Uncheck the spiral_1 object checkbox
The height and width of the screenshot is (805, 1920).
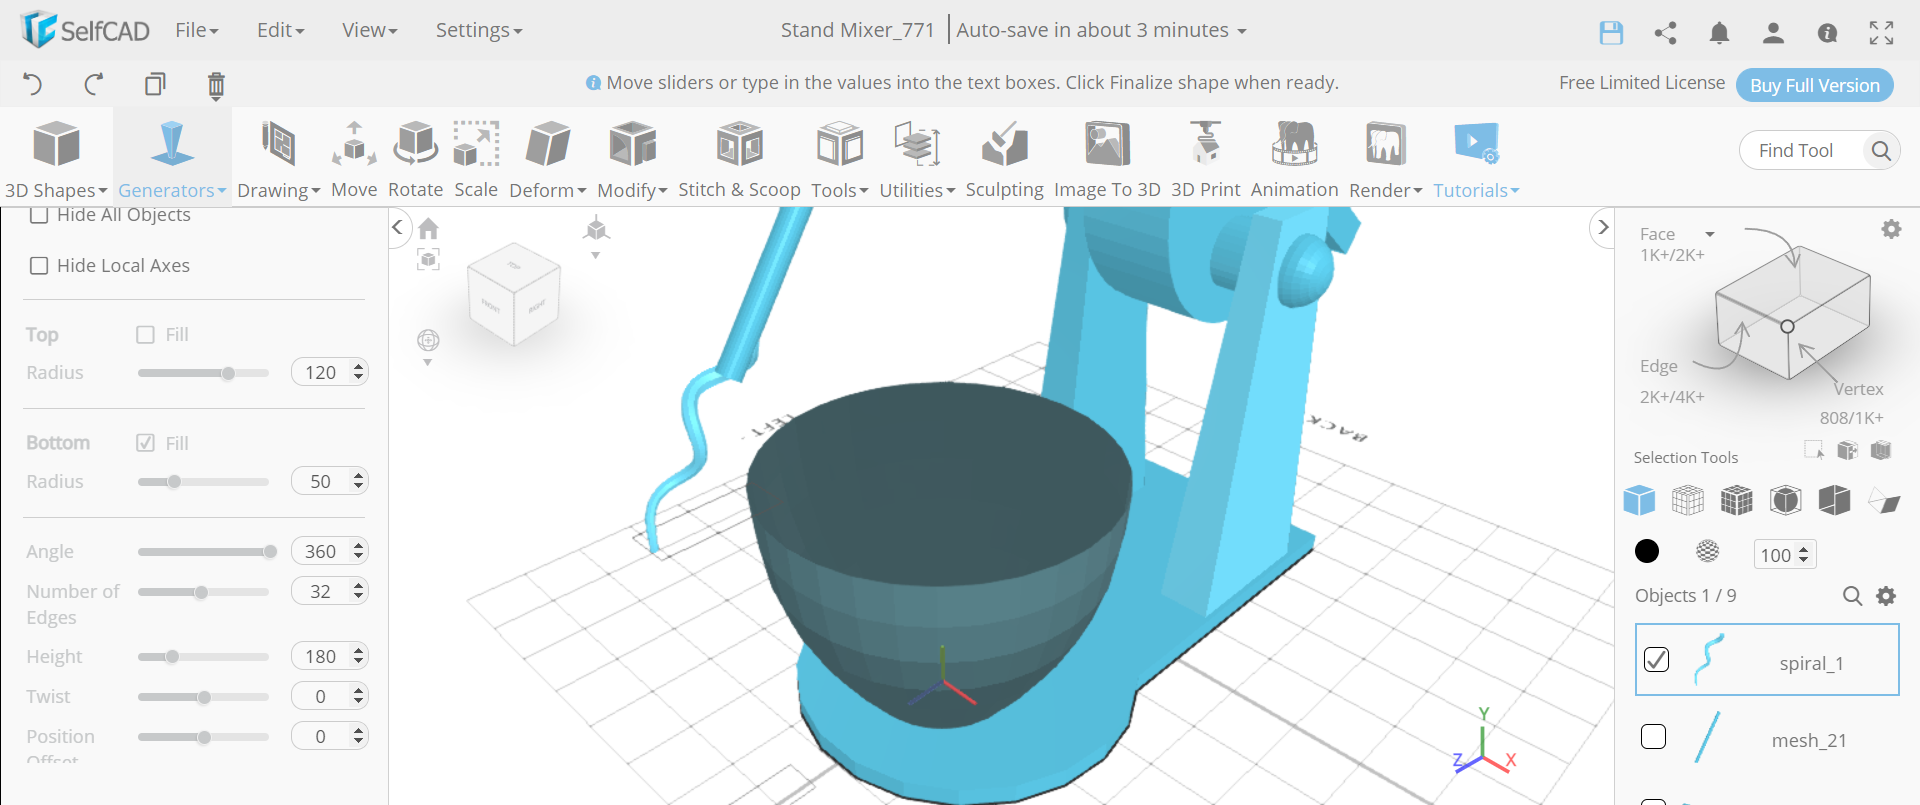click(1656, 659)
